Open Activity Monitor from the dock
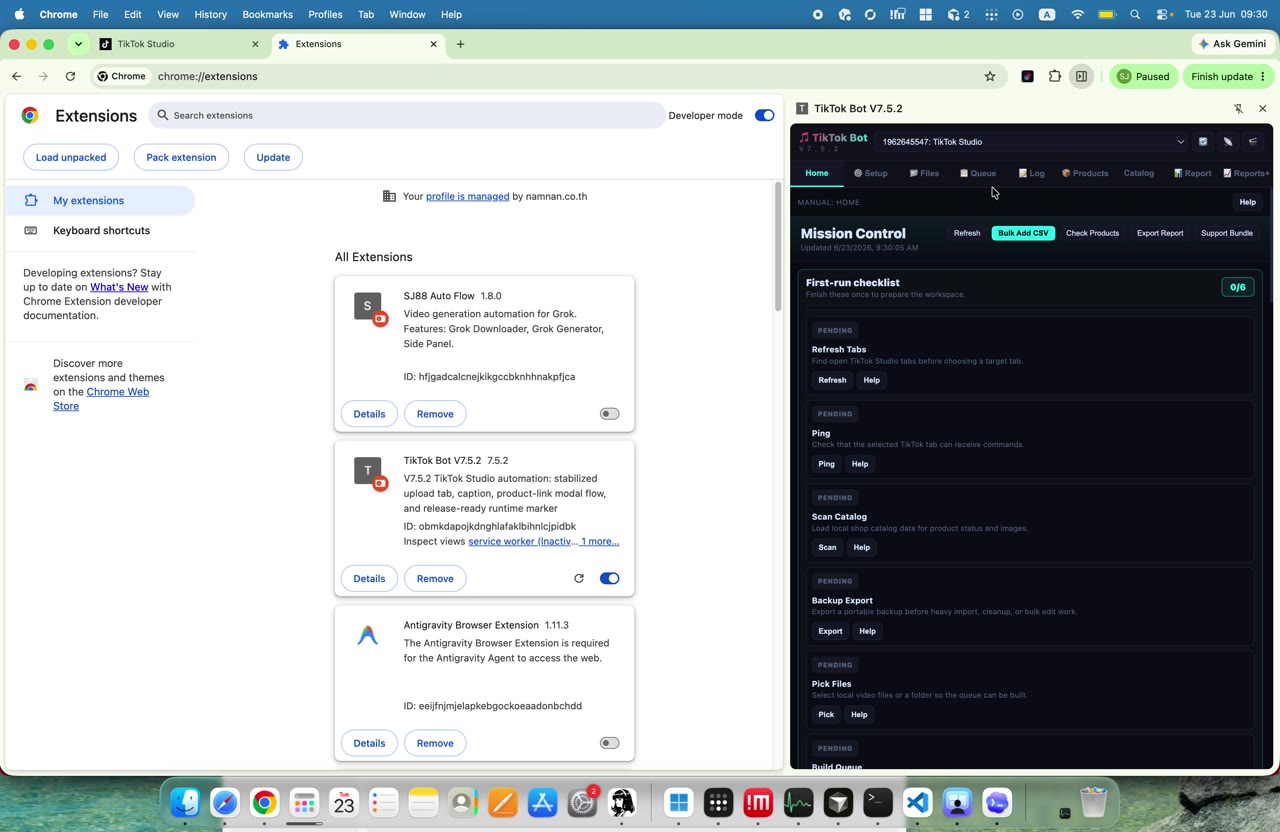The height and width of the screenshot is (832, 1280). click(798, 802)
